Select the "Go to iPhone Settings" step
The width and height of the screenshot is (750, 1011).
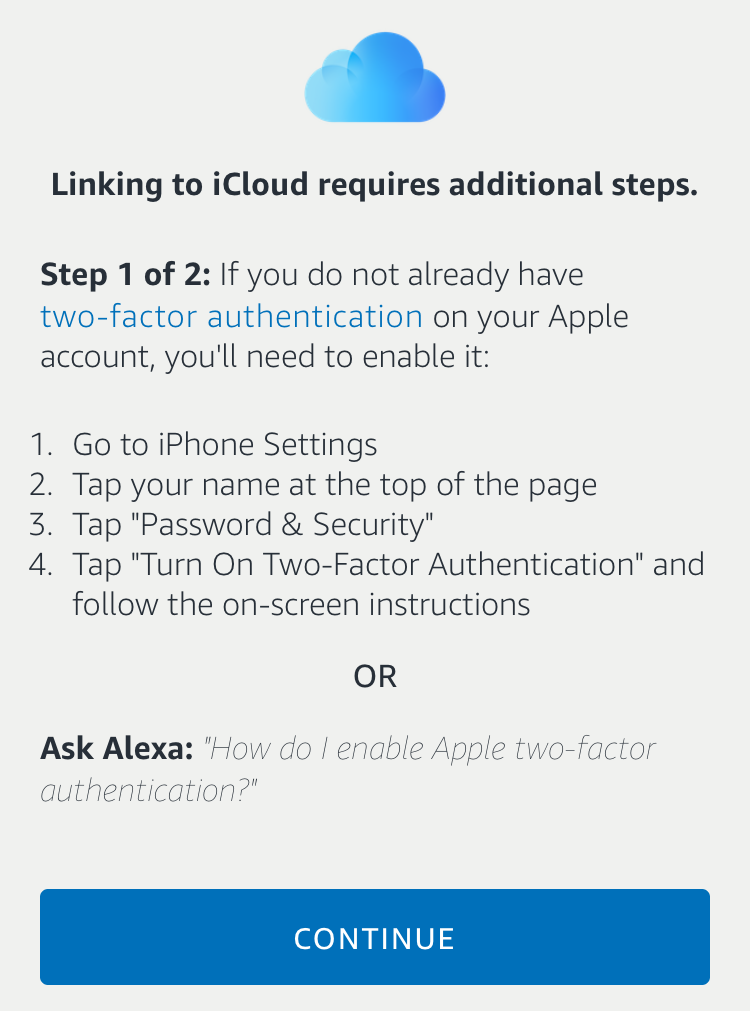(225, 444)
